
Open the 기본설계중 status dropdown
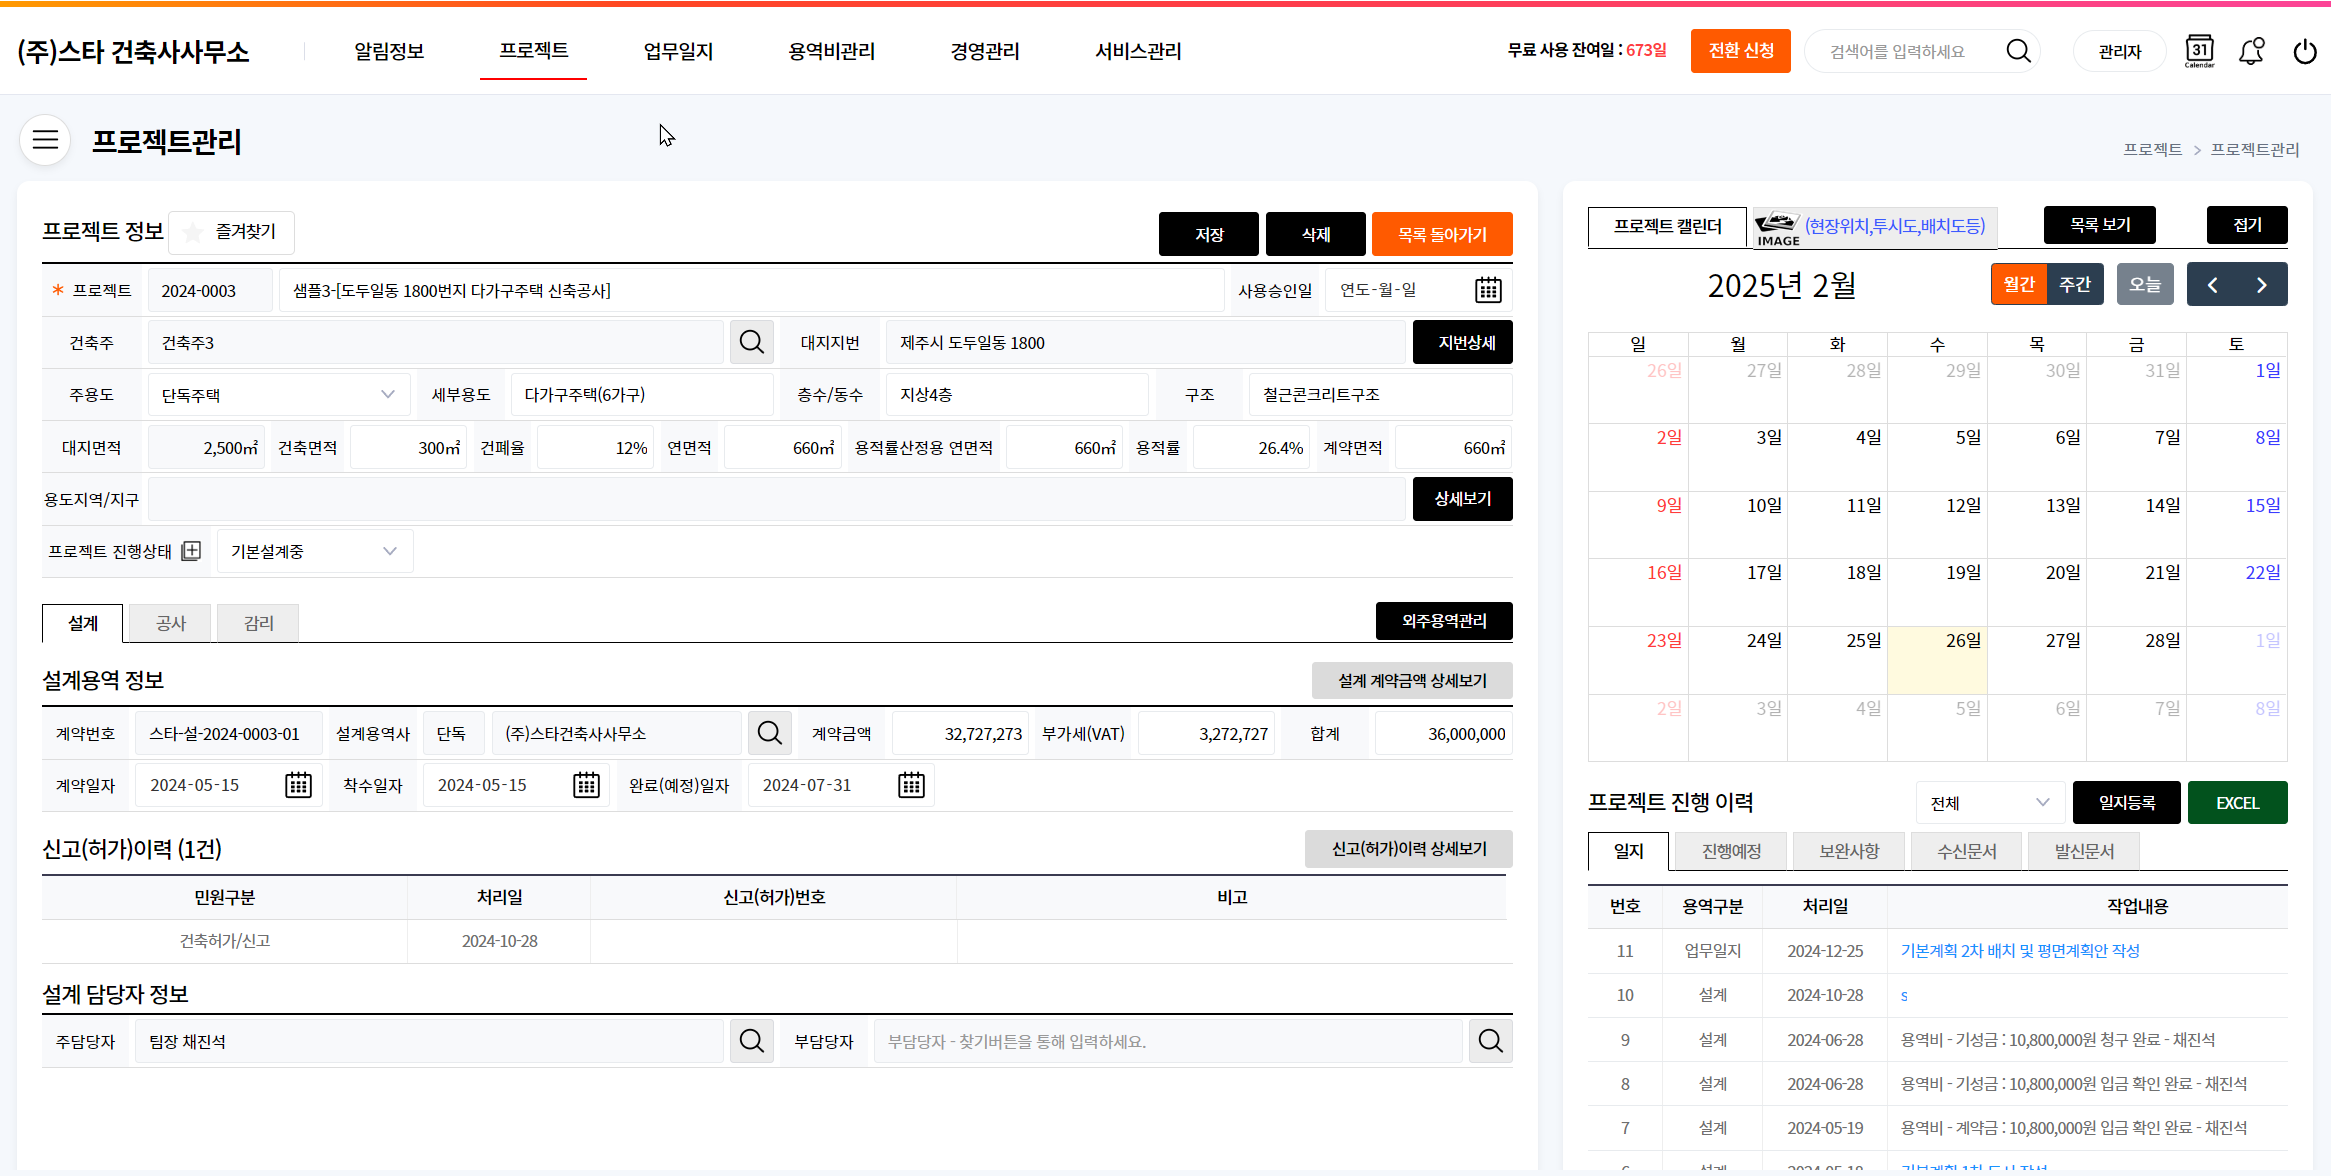pos(314,551)
